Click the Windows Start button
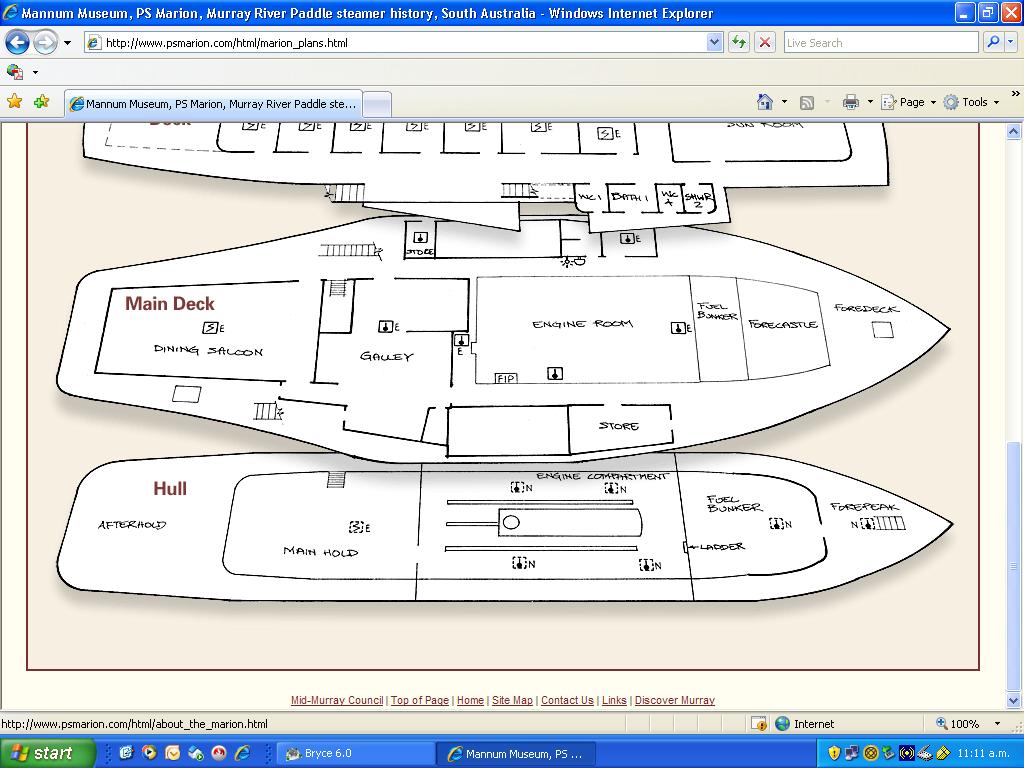The height and width of the screenshot is (768, 1024). (x=48, y=753)
